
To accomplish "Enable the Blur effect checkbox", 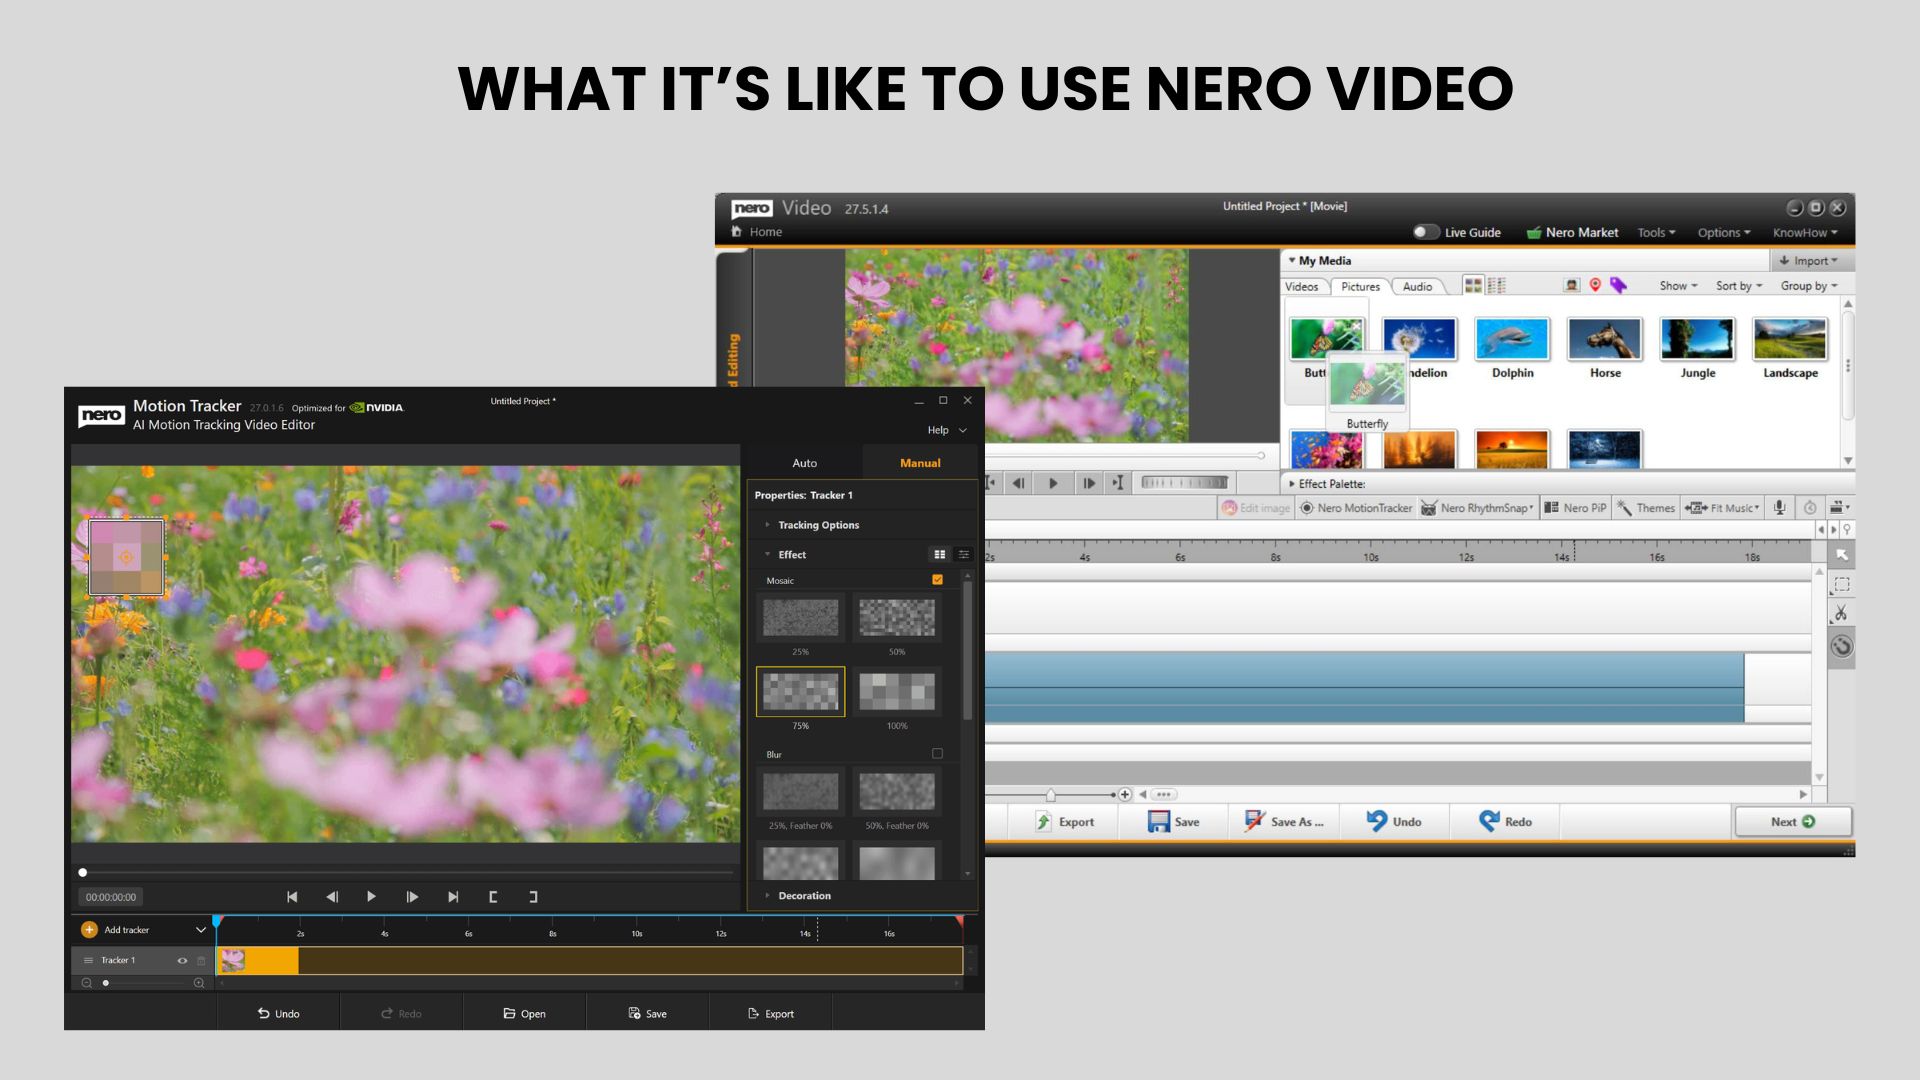I will pos(937,754).
